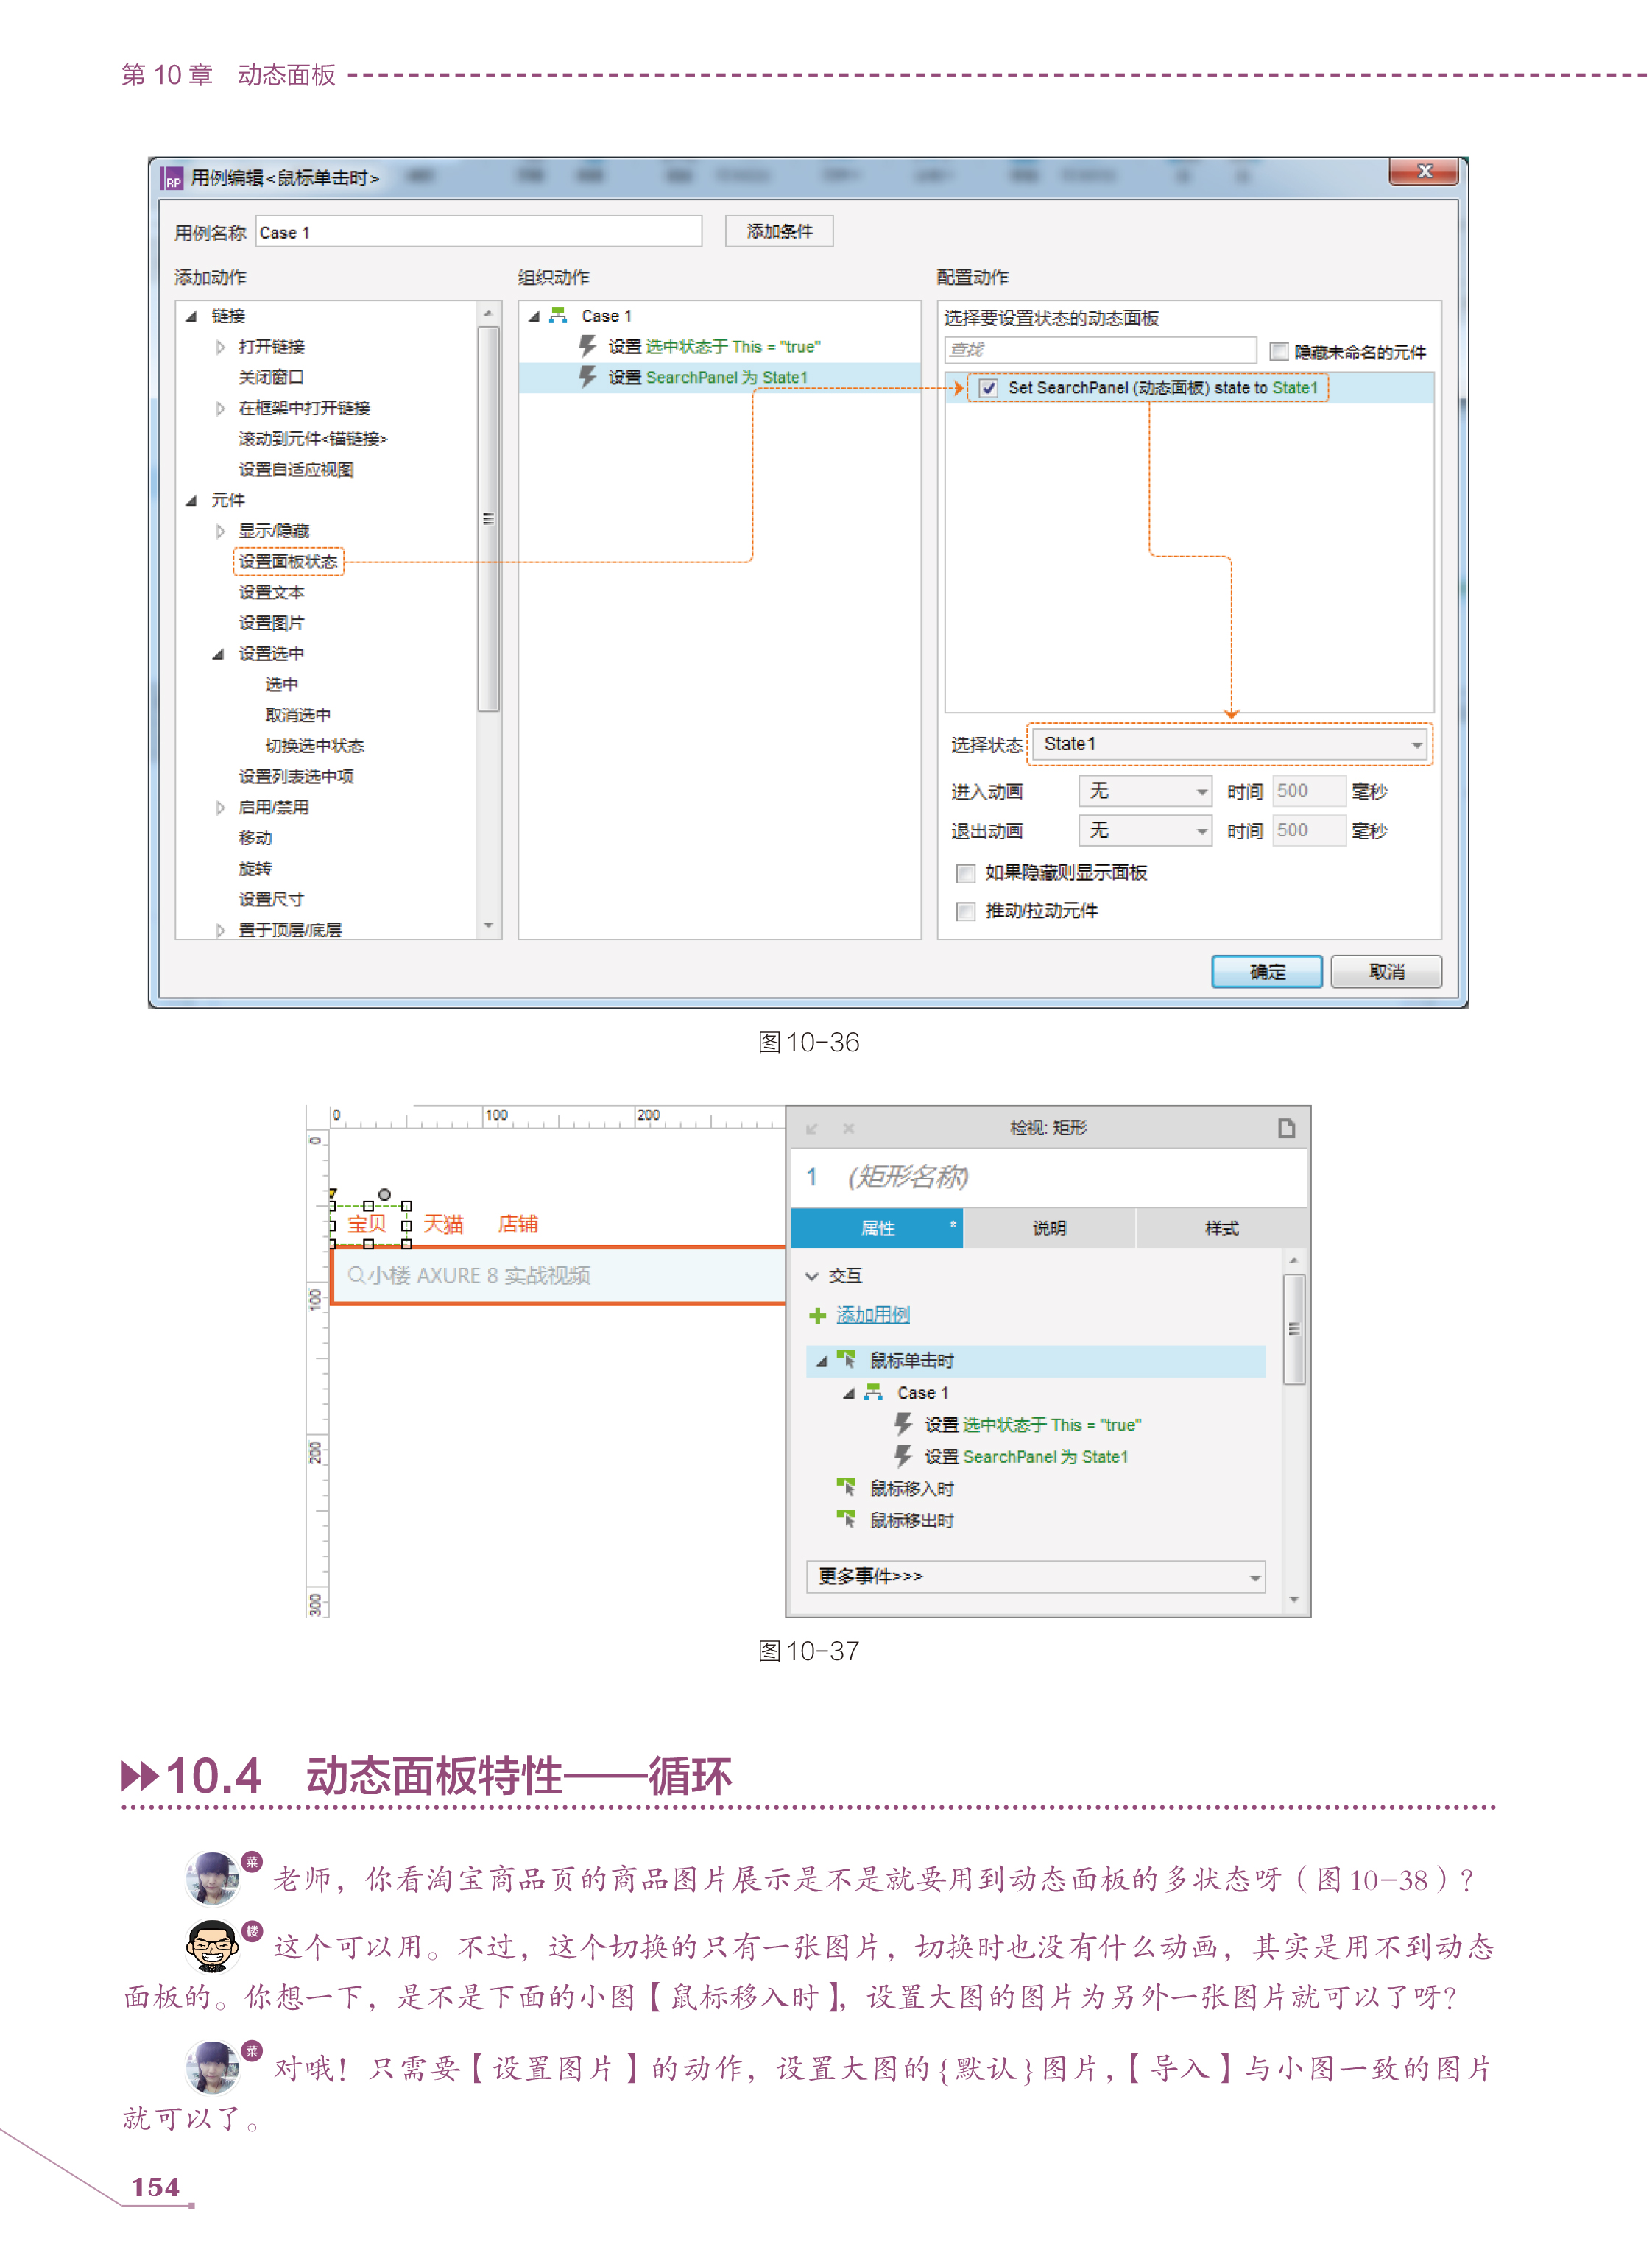Viewport: 1652px width, 2261px height.
Task: Click the green plus icon for 添加用例
Action: pyautogui.click(x=817, y=1315)
